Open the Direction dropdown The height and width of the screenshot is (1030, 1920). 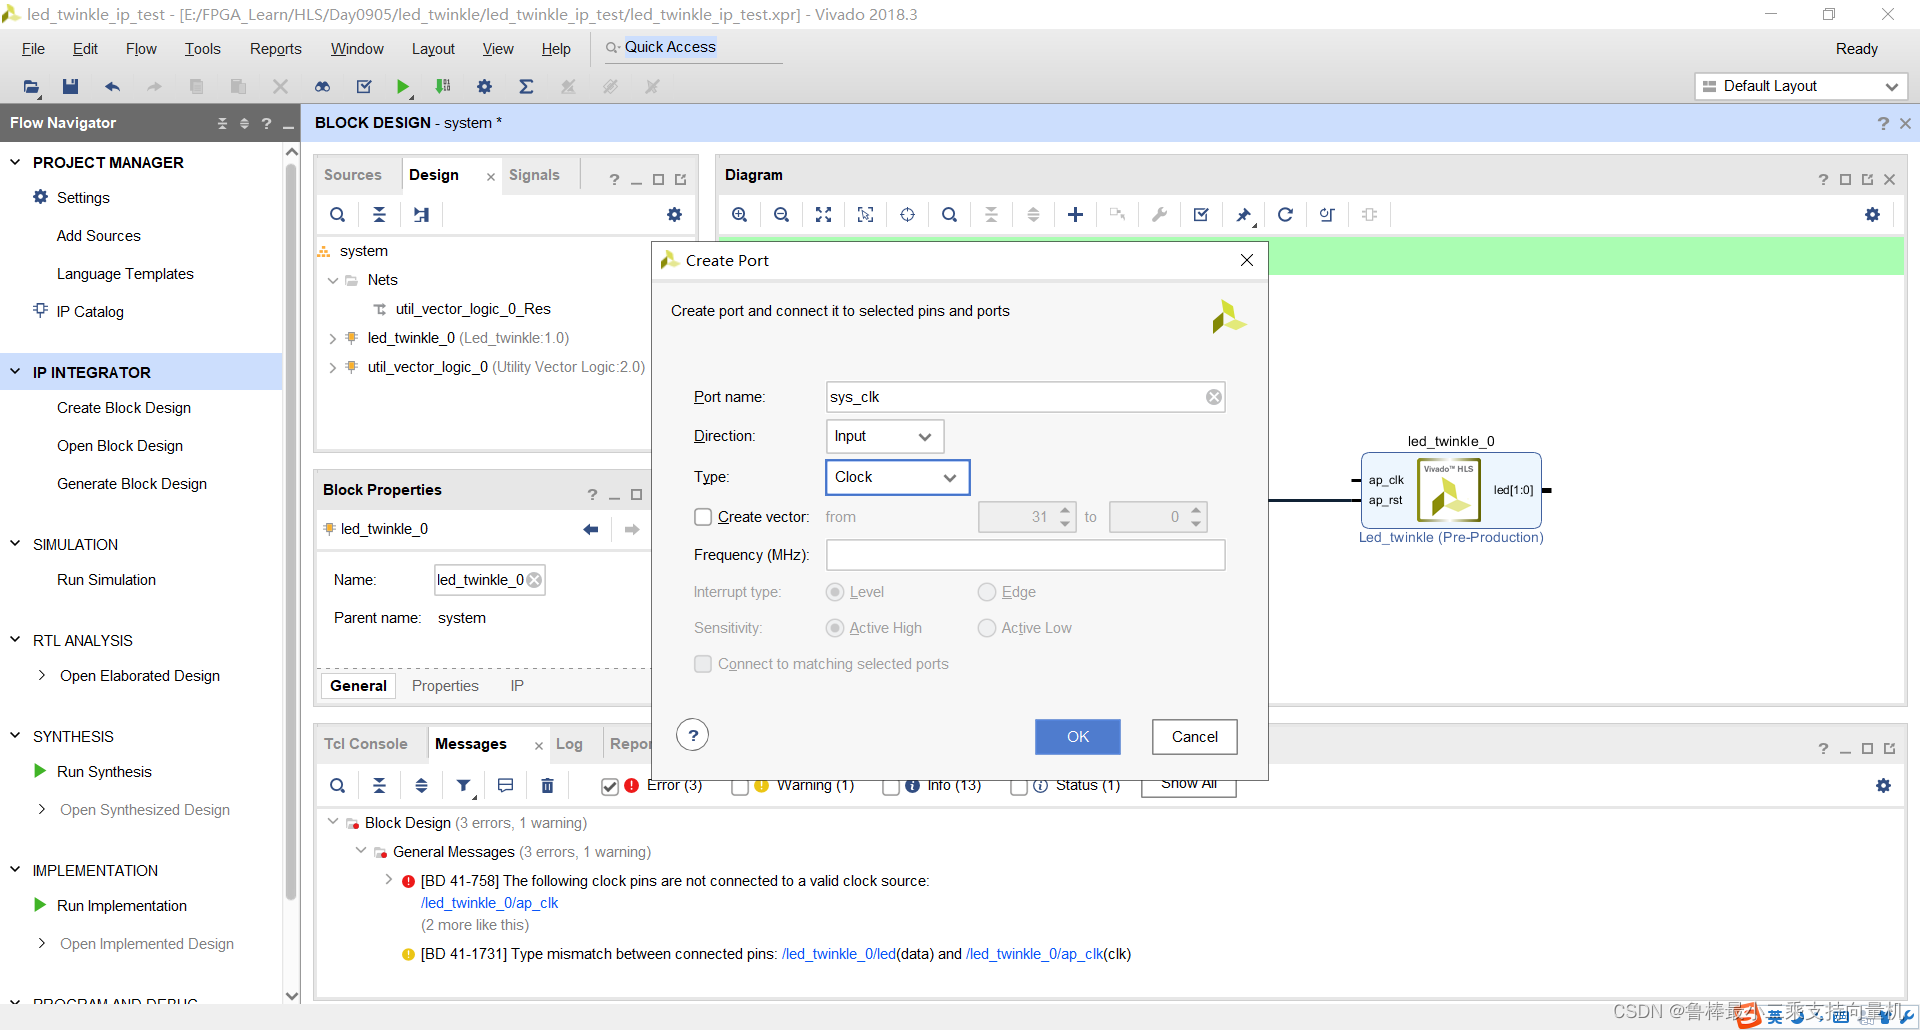point(885,436)
